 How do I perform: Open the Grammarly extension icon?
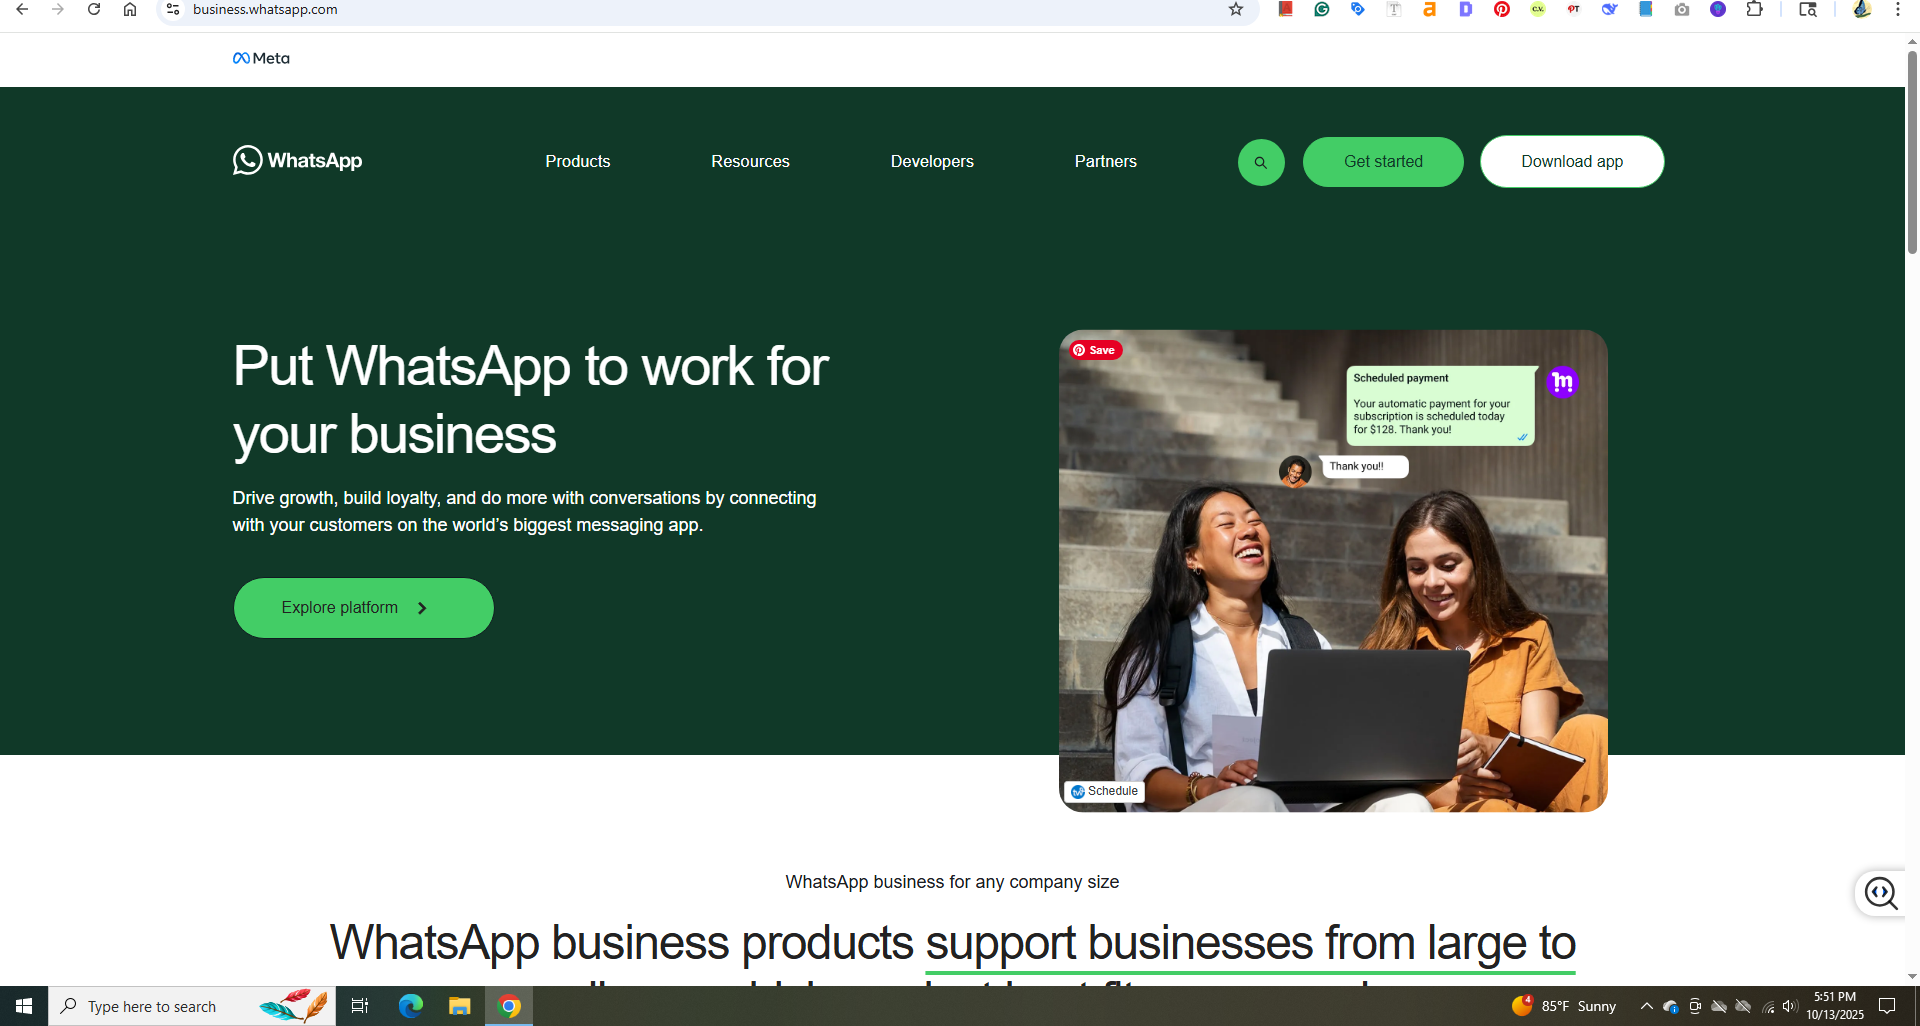(x=1322, y=10)
